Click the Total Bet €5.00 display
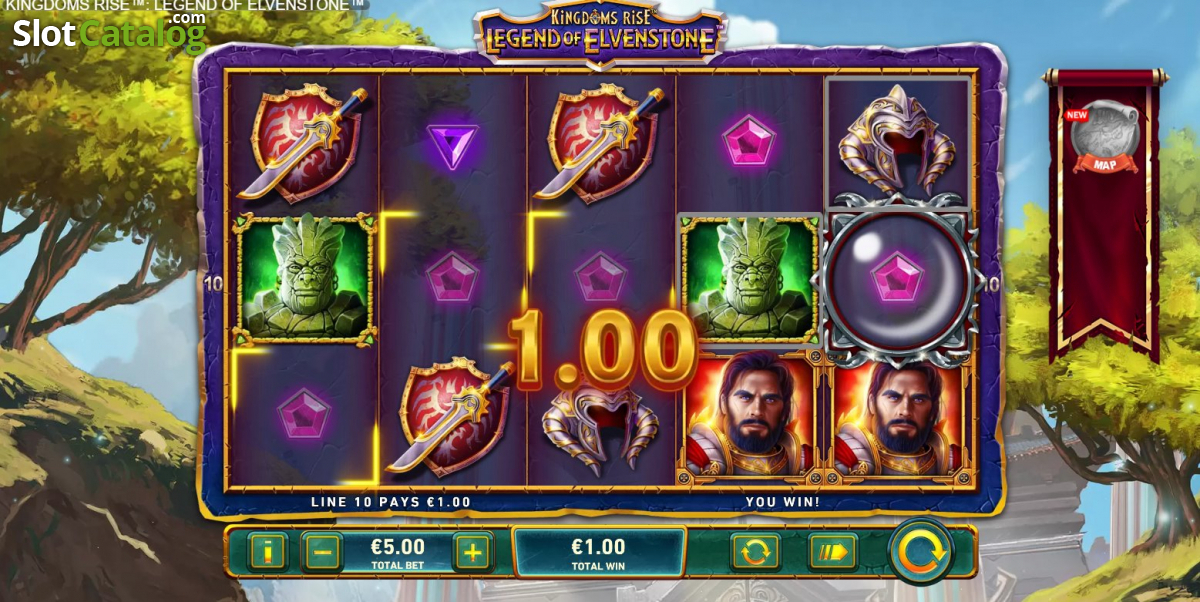The image size is (1200, 602). coord(398,552)
